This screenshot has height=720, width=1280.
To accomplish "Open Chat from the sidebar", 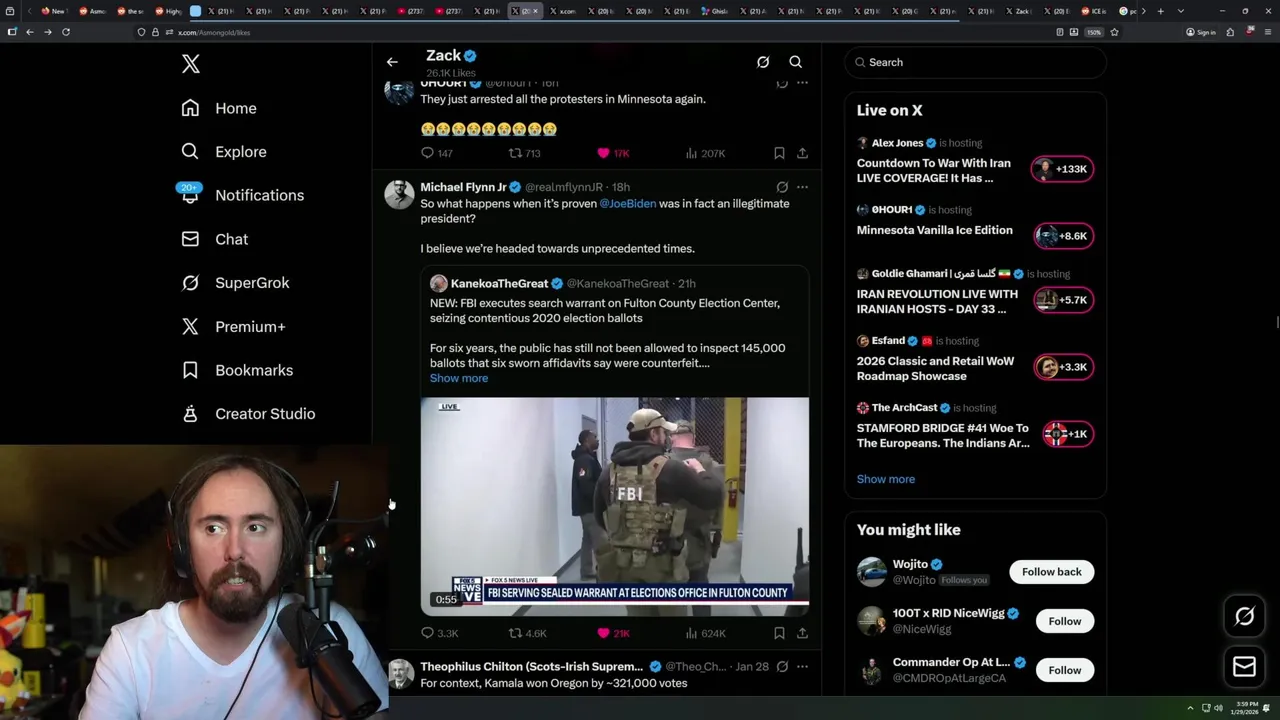I will [x=214, y=239].
